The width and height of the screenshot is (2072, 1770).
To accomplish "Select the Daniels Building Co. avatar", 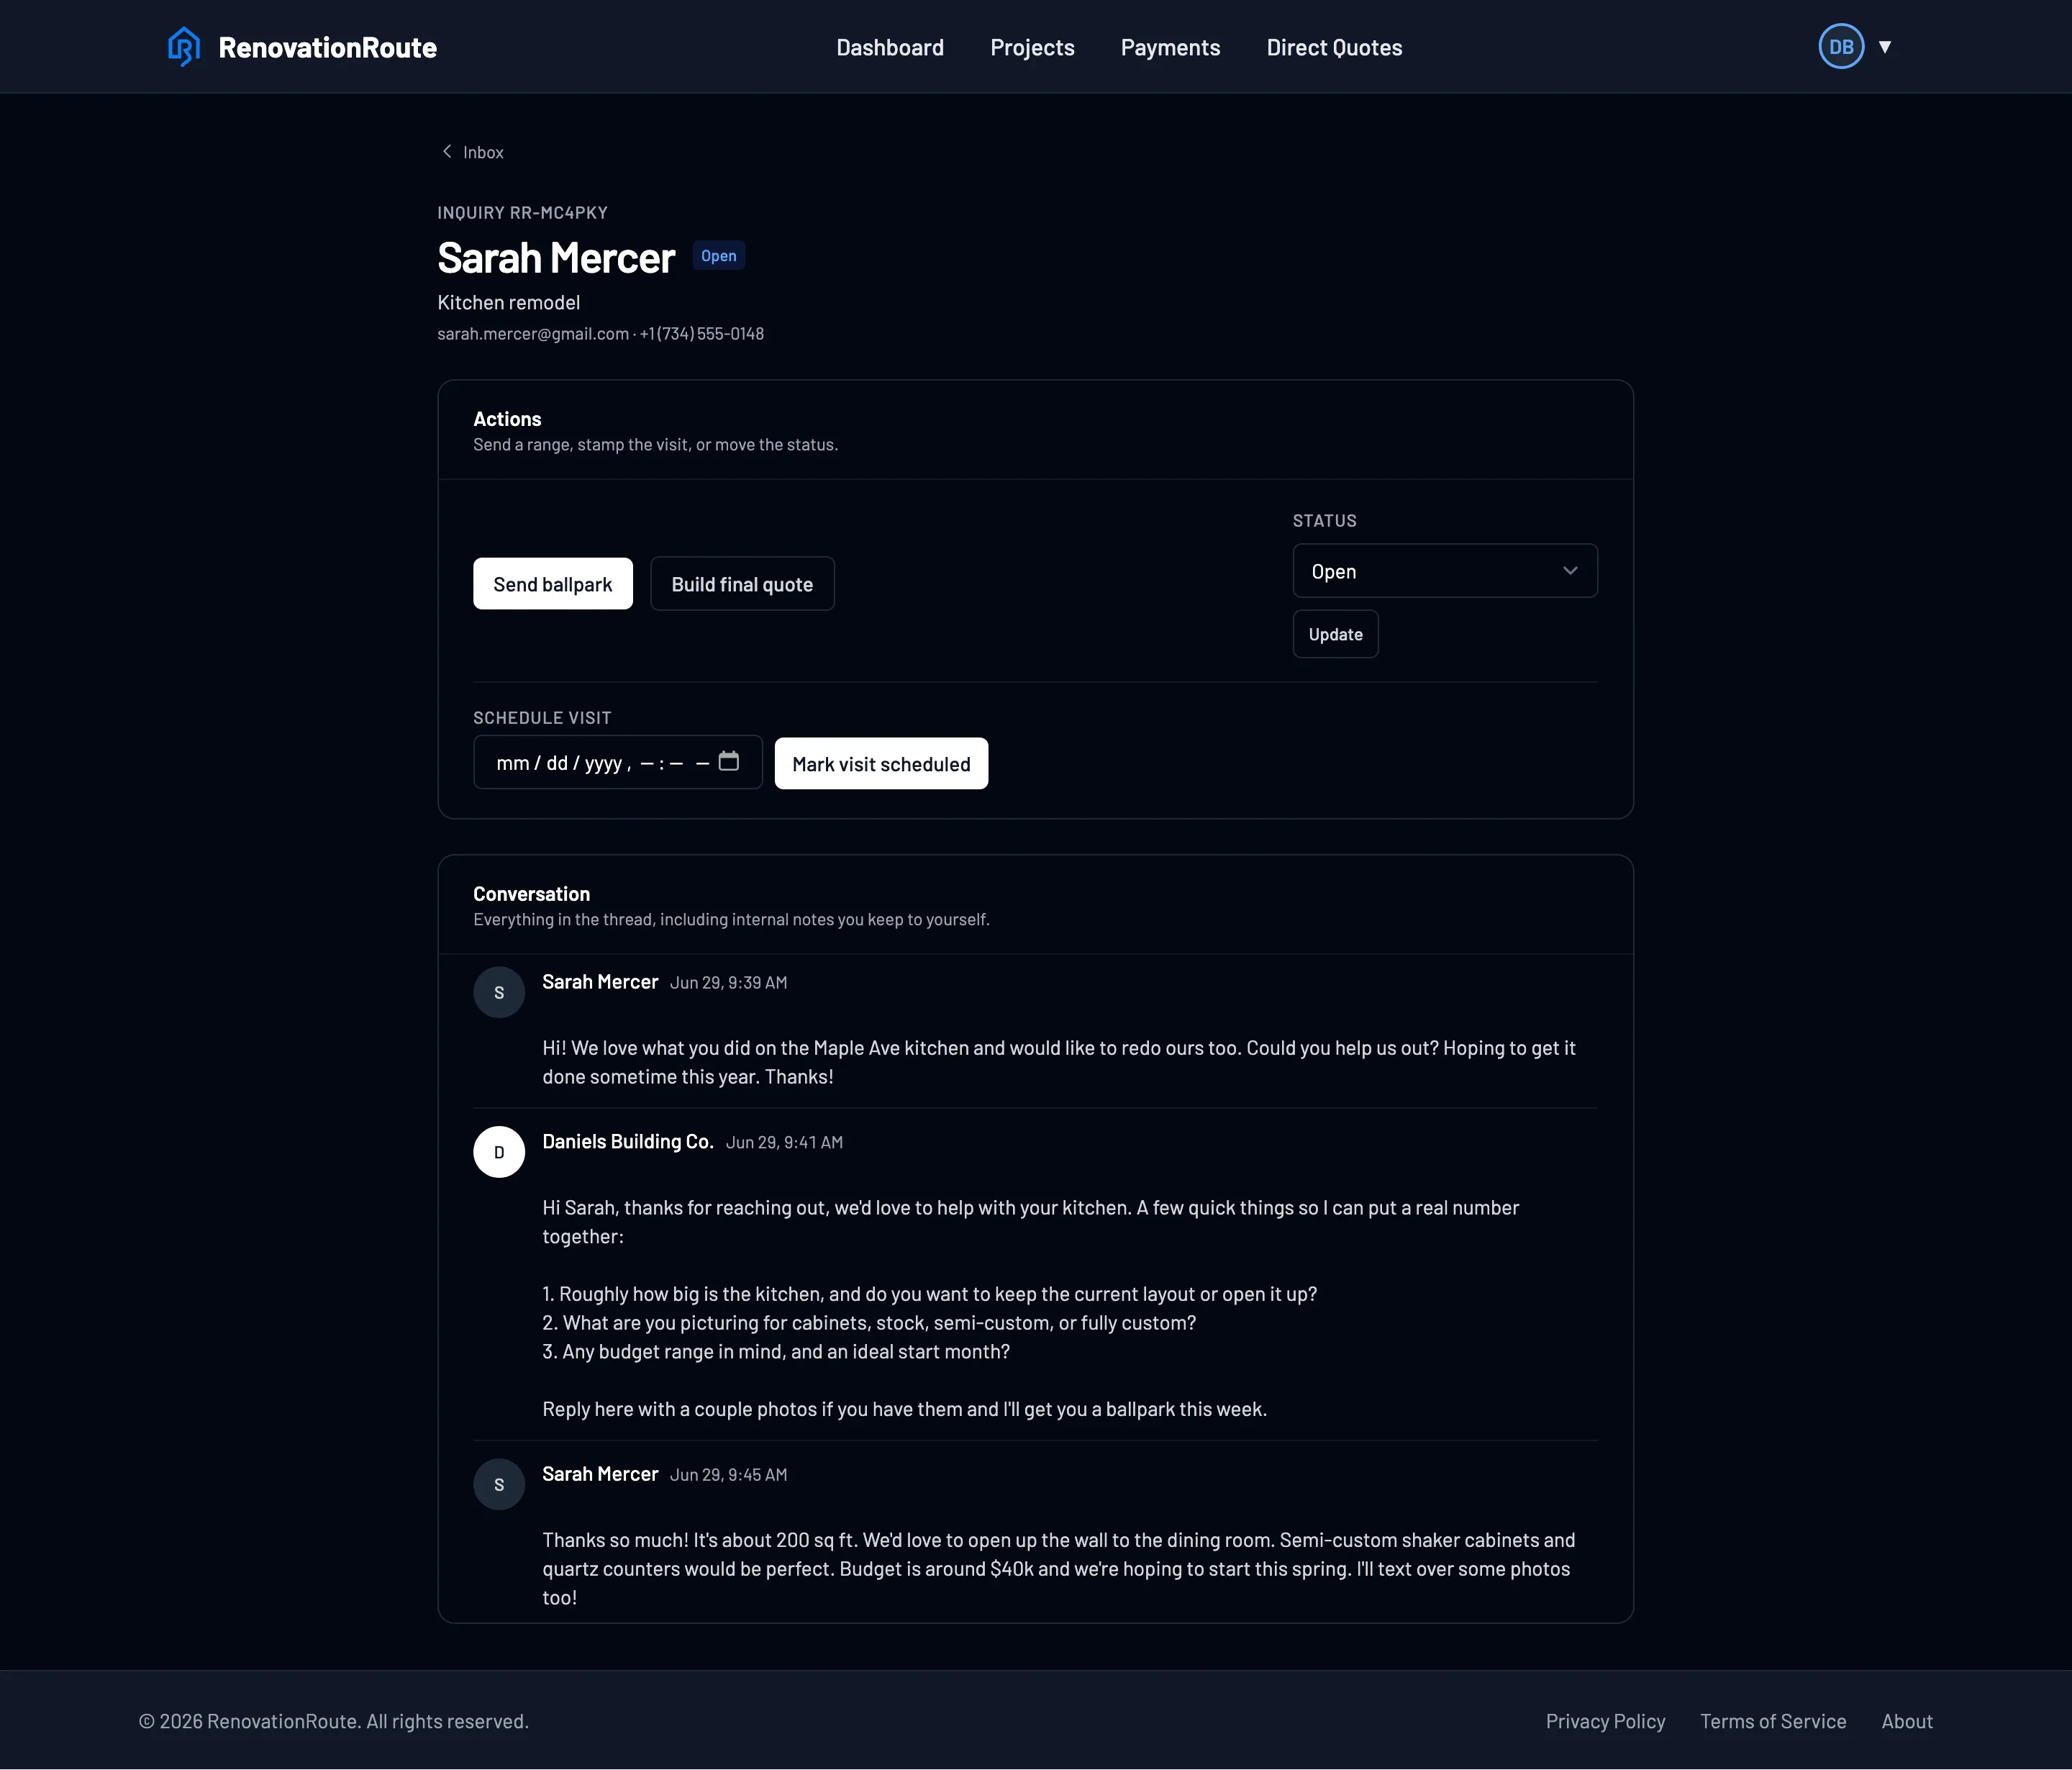I will [x=499, y=1152].
